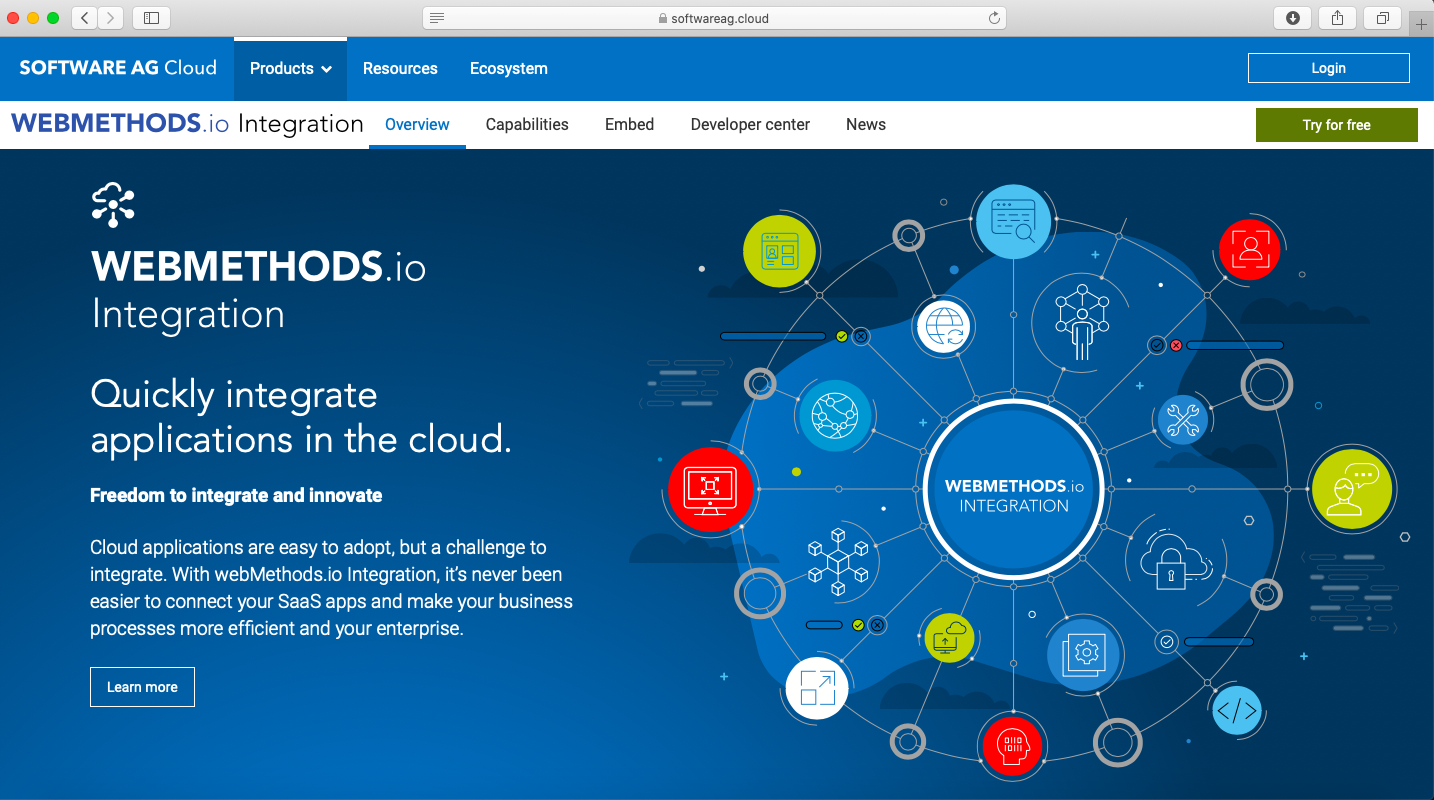Image resolution: width=1434 pixels, height=800 pixels.
Task: Show all tabs overview icon
Action: point(1382,18)
